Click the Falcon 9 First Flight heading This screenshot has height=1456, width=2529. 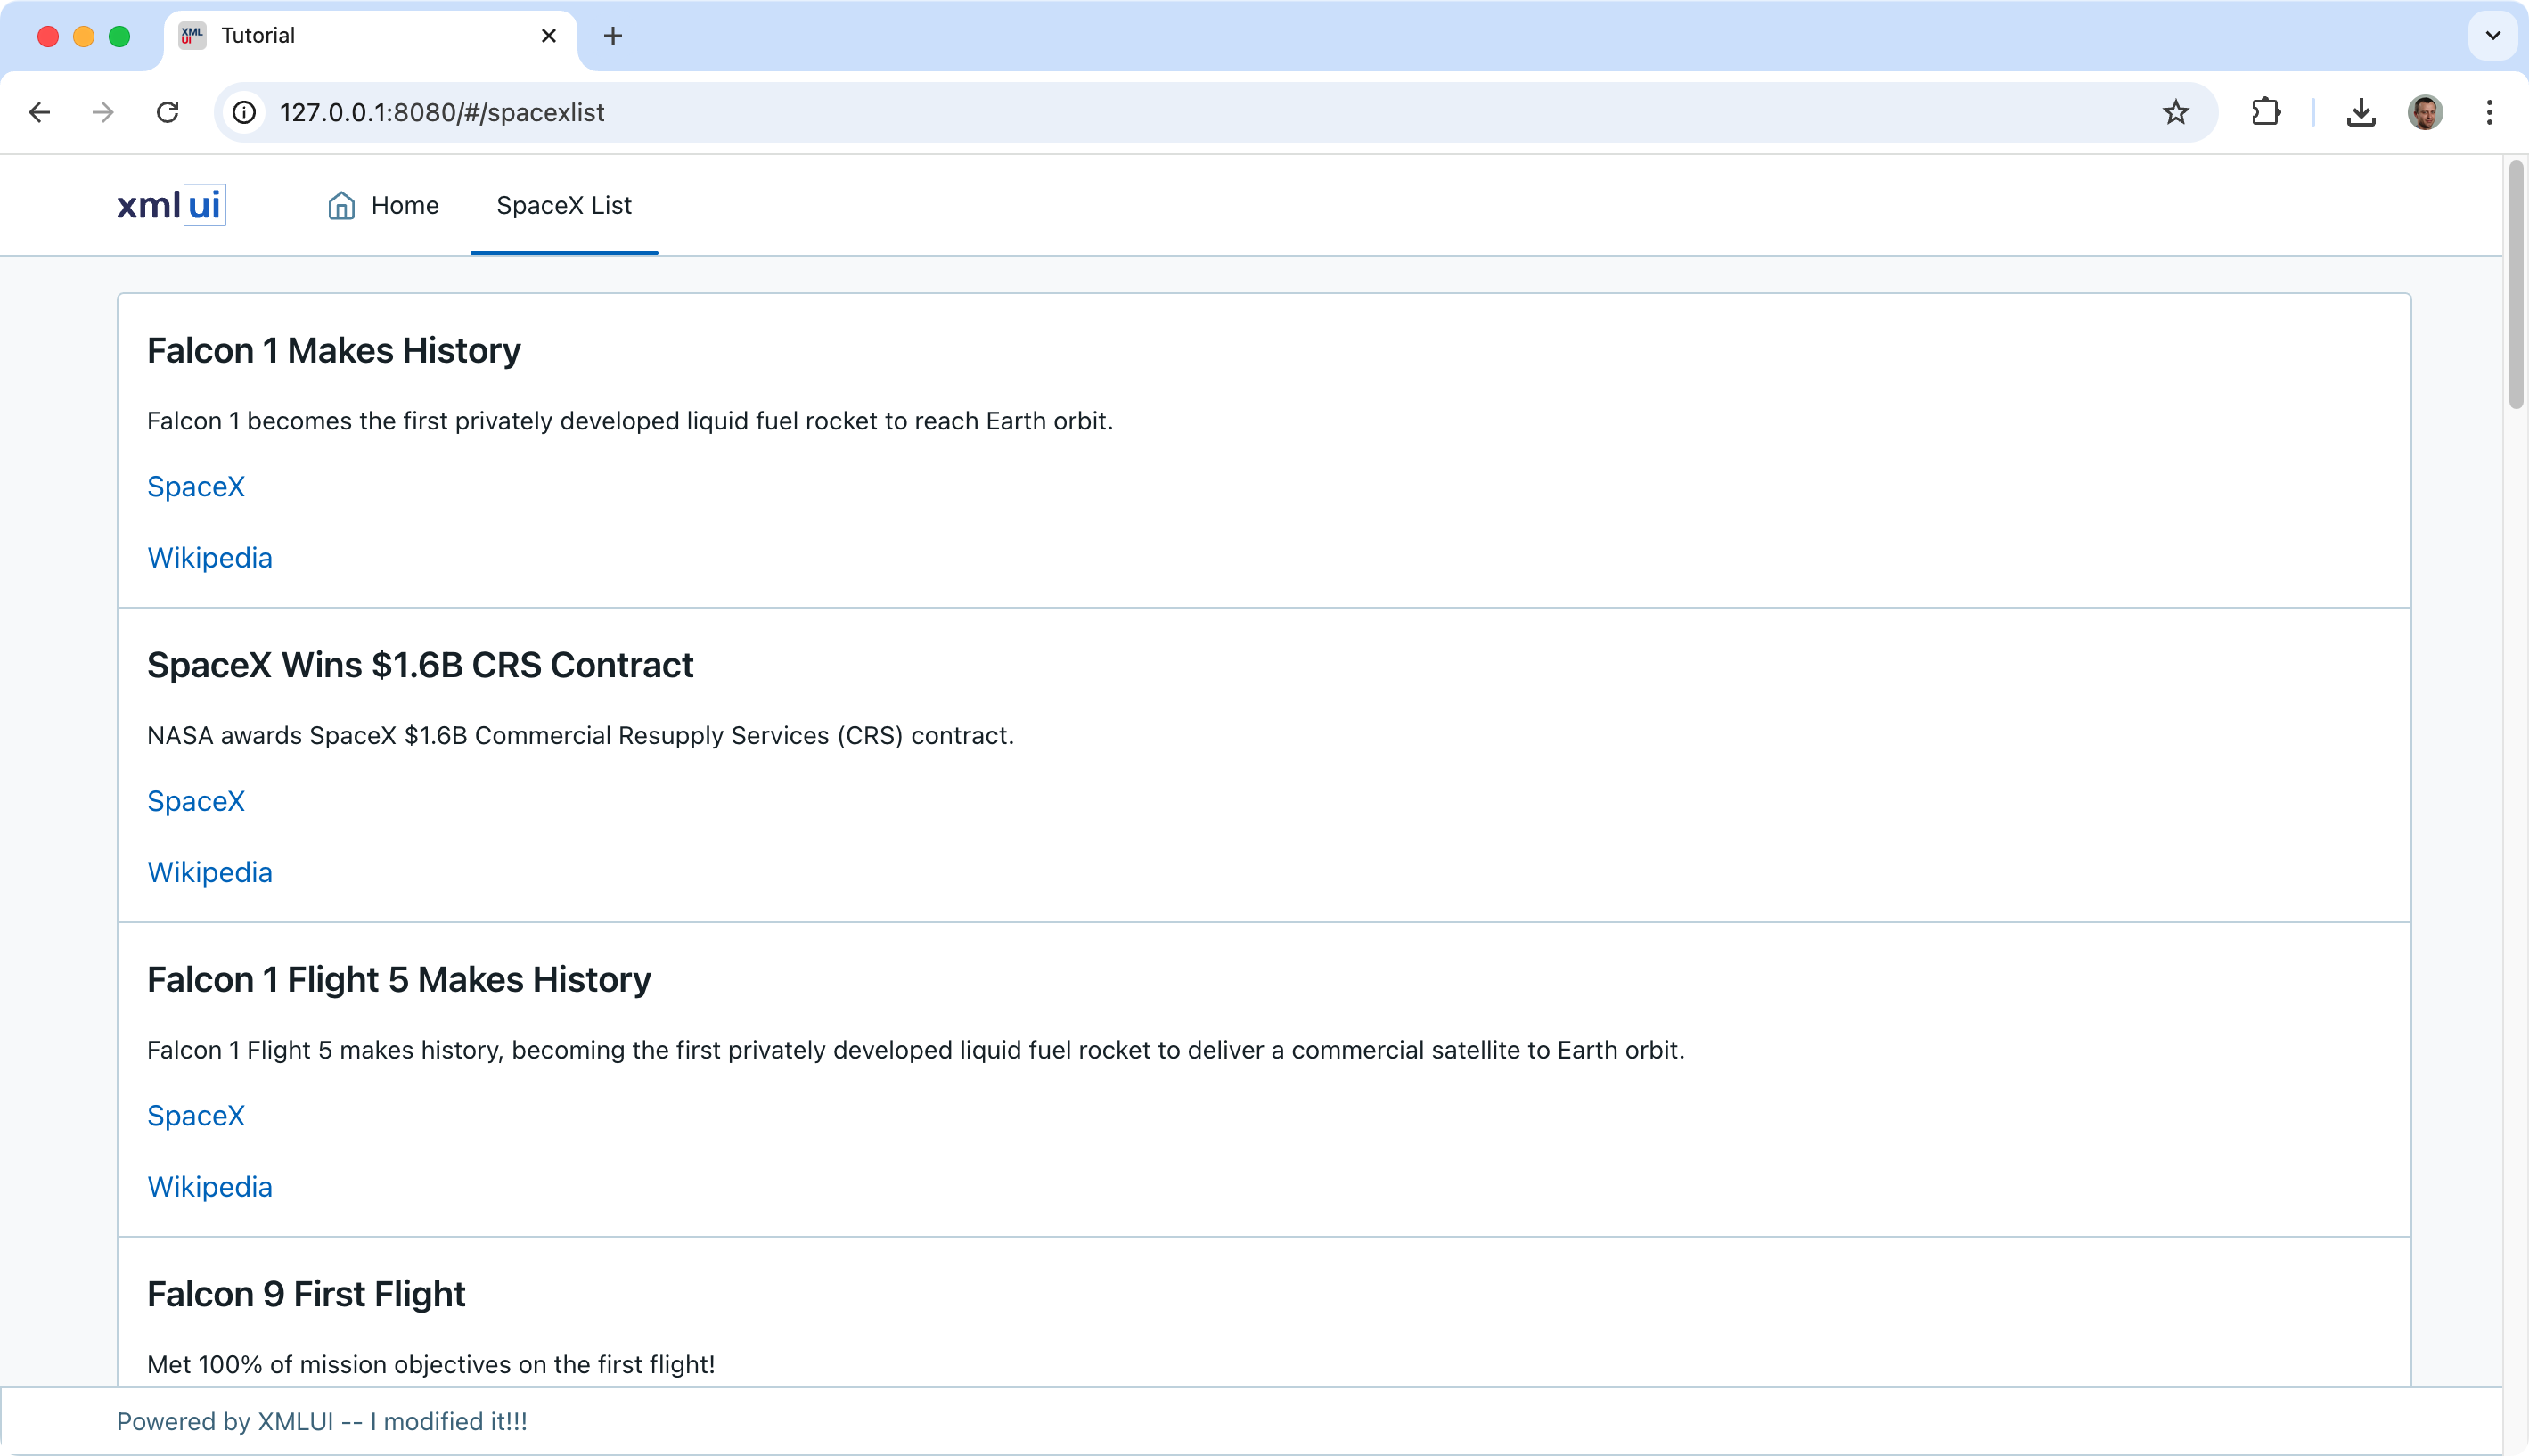pyautogui.click(x=306, y=1294)
